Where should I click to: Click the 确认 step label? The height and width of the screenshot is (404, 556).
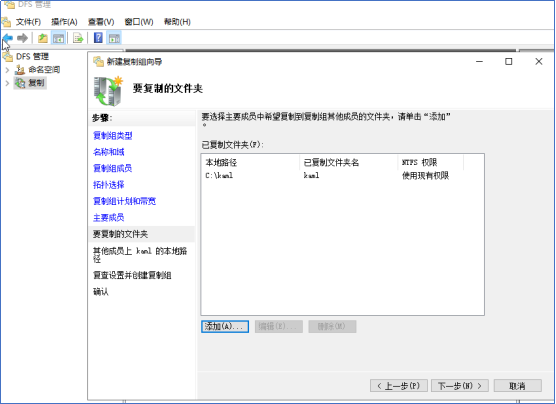(x=101, y=292)
